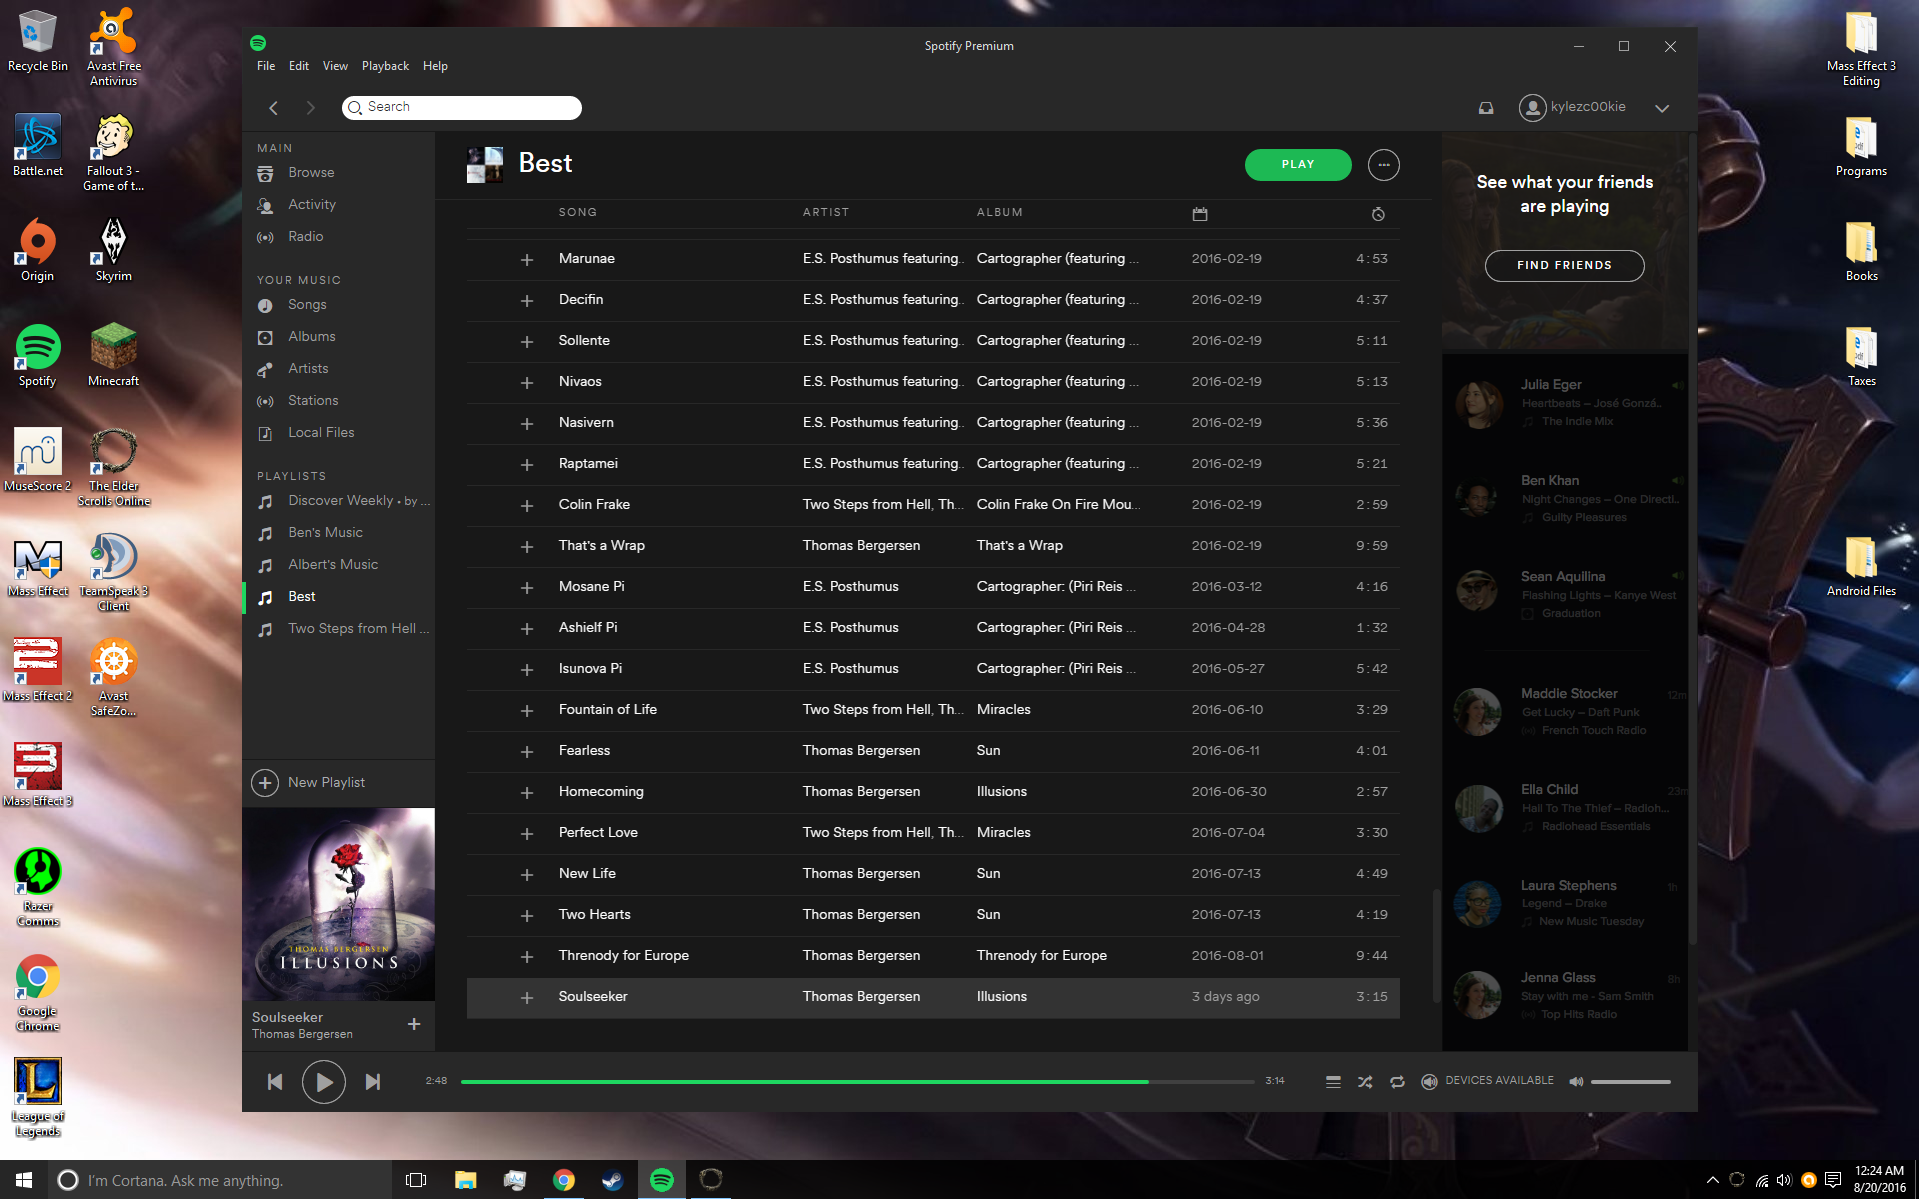The height and width of the screenshot is (1199, 1919).
Task: Open Activity in the sidebar
Action: click(x=312, y=205)
